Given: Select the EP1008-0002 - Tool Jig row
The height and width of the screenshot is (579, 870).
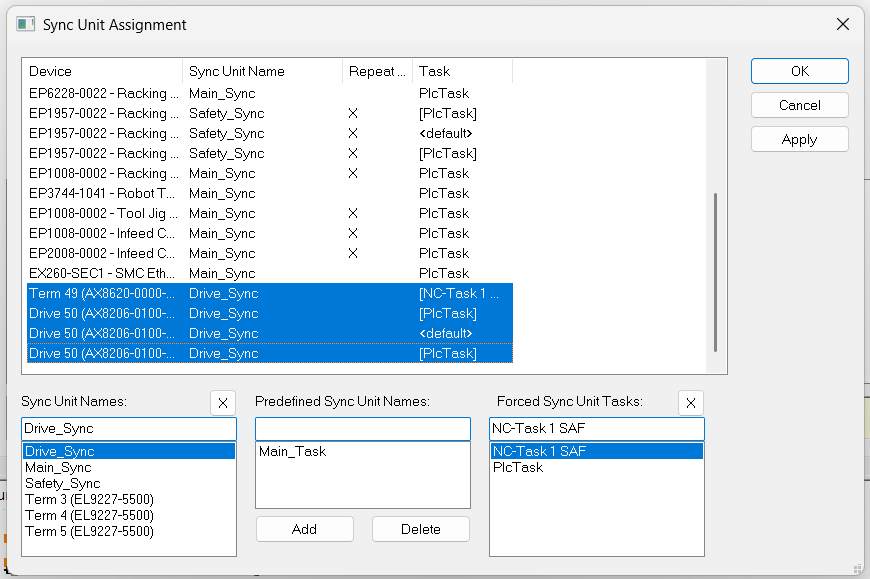Looking at the screenshot, I should 270,213.
